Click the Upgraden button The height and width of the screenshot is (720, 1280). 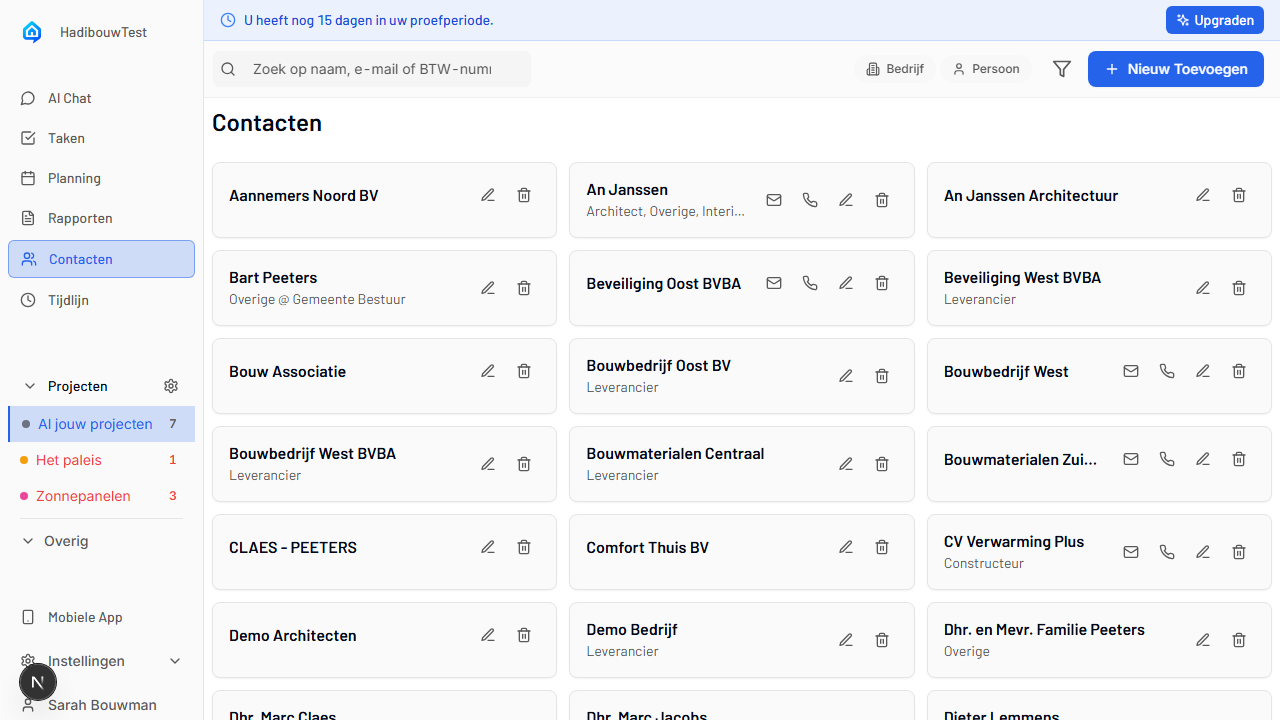tap(1214, 20)
